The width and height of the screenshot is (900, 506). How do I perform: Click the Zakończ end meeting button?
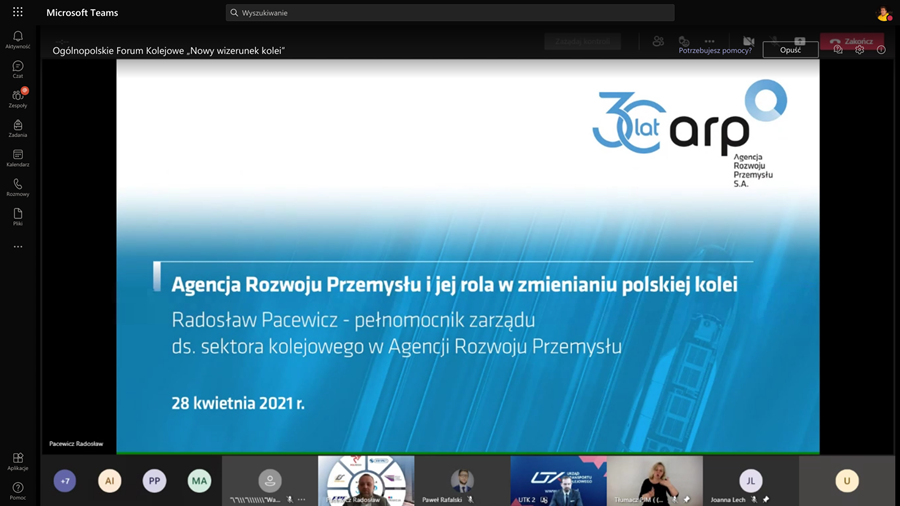pos(852,41)
